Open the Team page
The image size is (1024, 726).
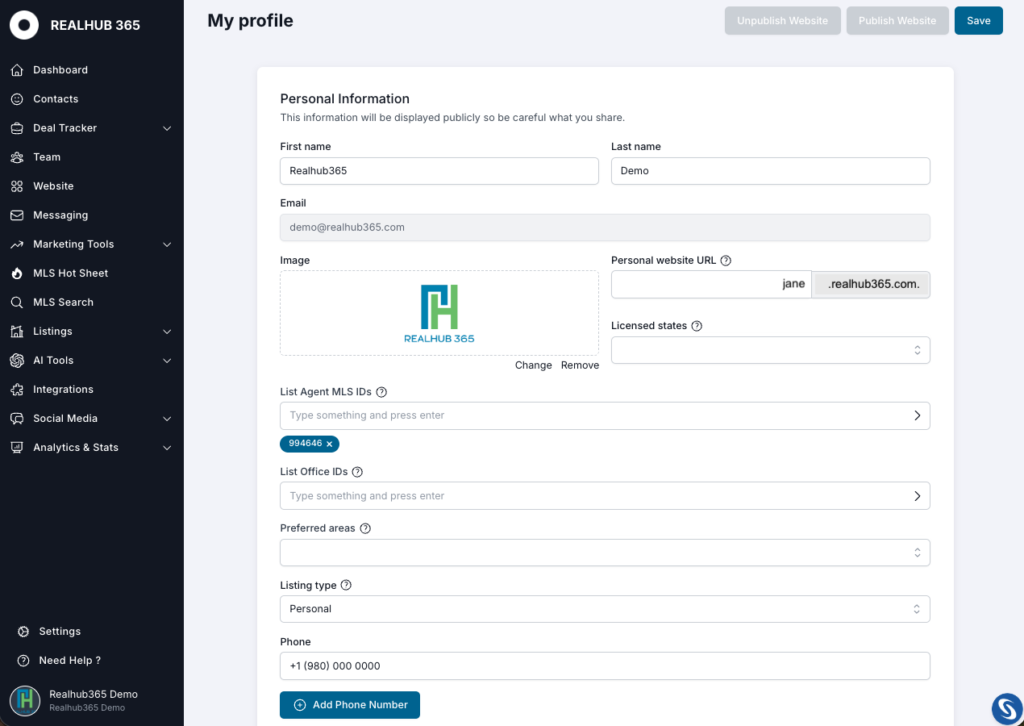pos(47,157)
